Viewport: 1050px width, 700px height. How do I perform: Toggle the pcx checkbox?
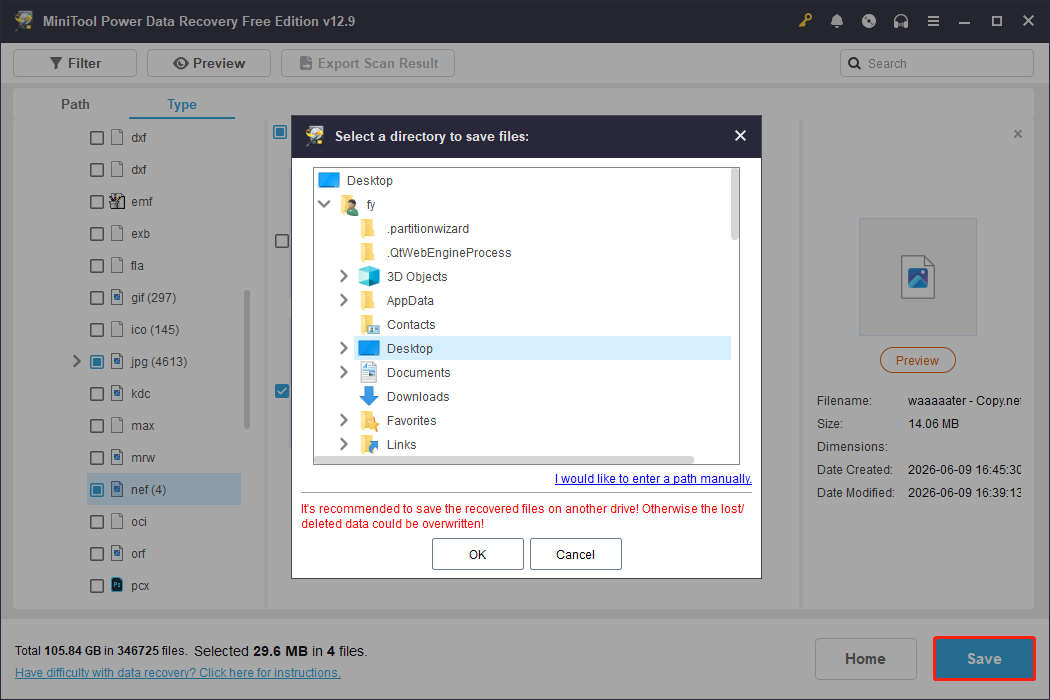click(97, 585)
